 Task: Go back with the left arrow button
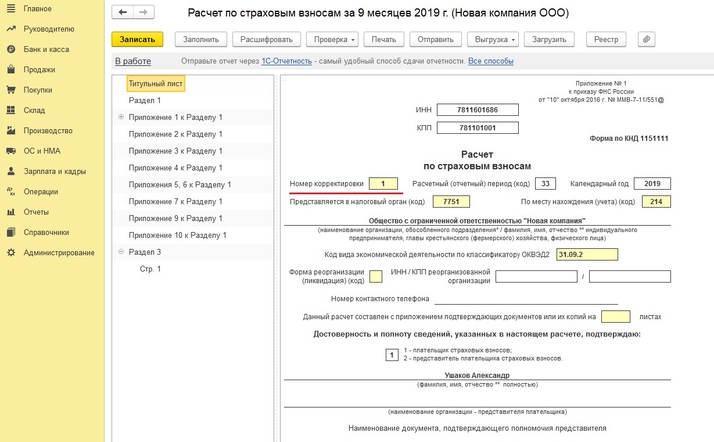[x=122, y=12]
